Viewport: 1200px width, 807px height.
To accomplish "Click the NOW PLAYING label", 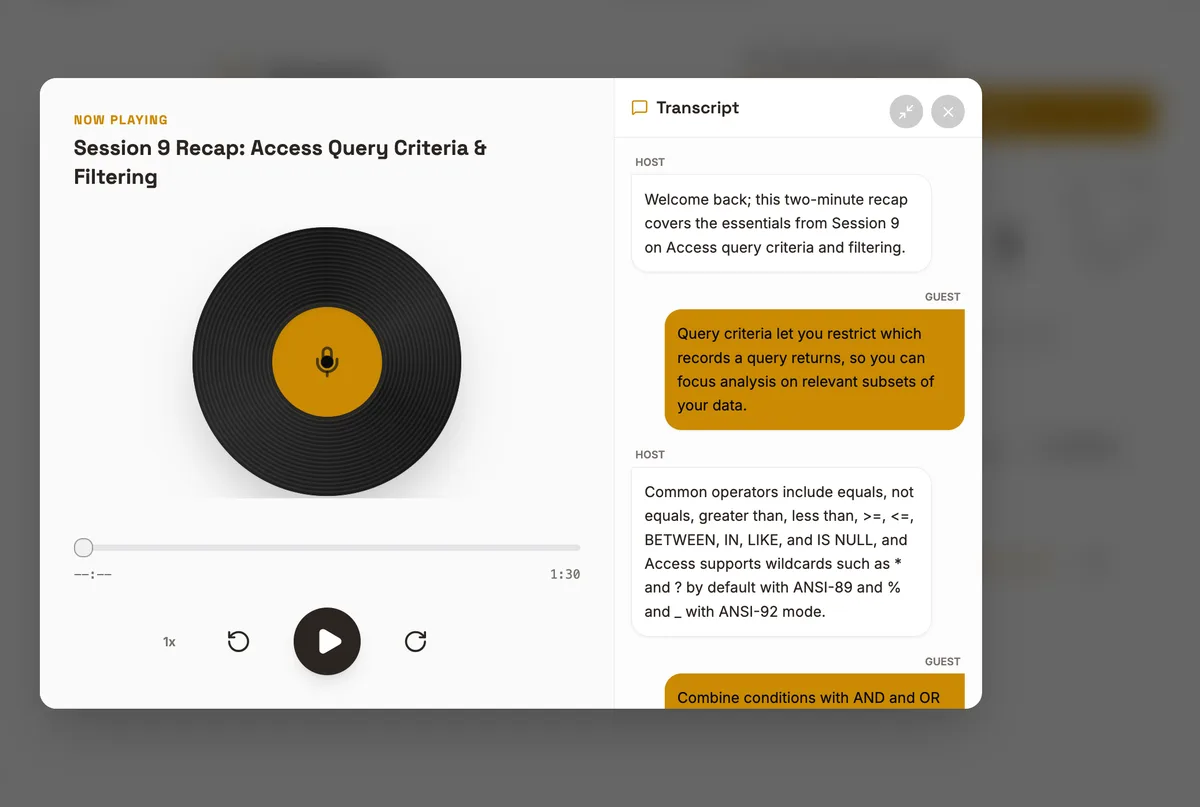I will [x=121, y=120].
